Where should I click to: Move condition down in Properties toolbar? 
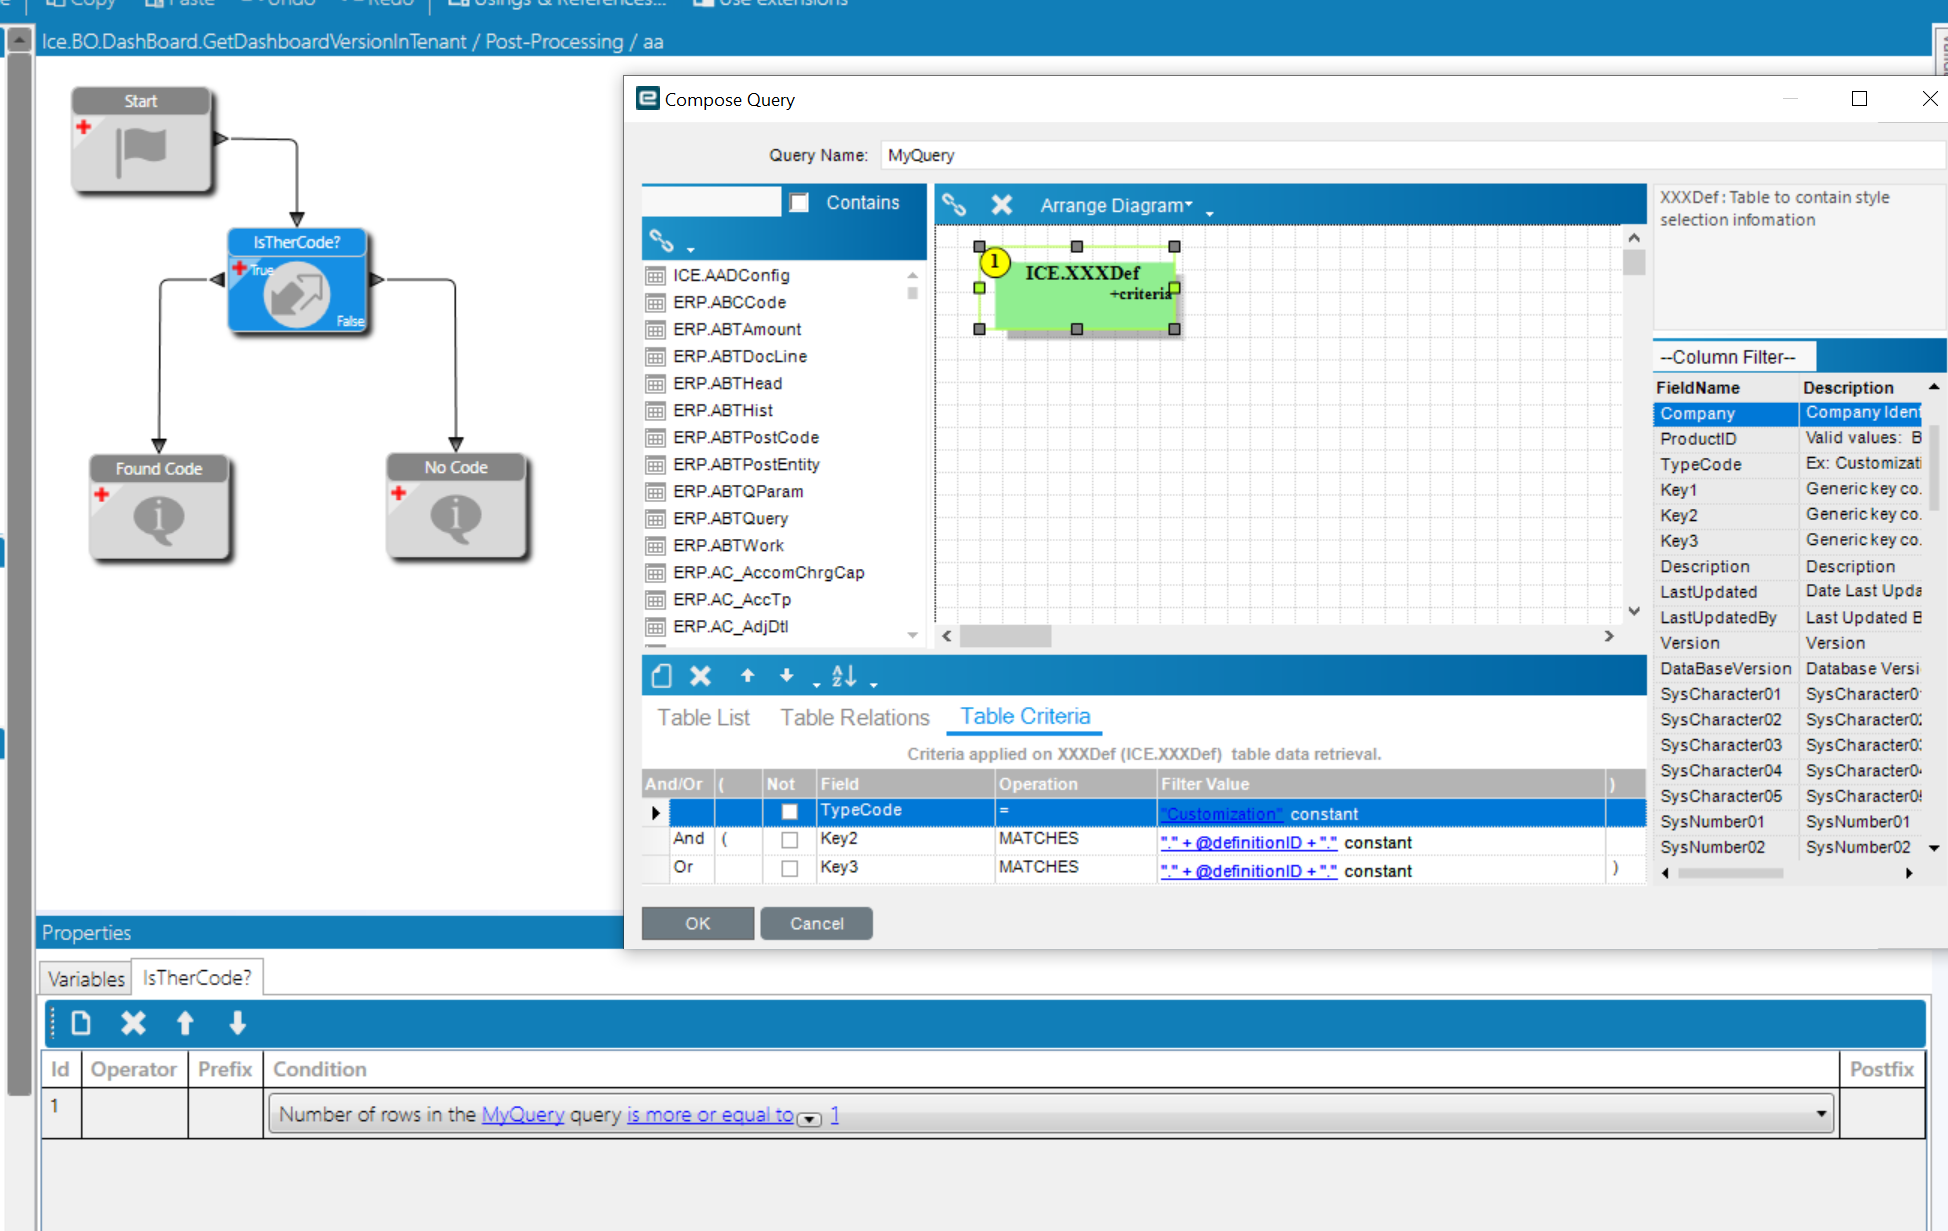point(237,1023)
